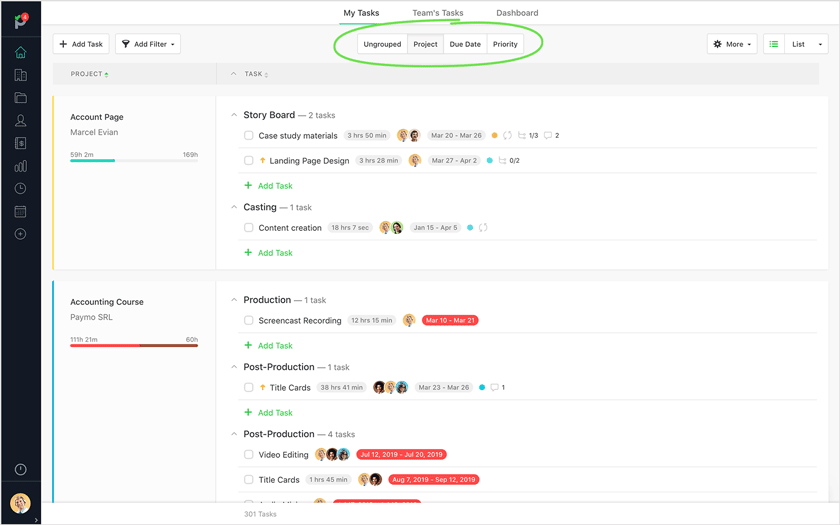Collapse the Post-Production 4 tasks list

click(234, 434)
